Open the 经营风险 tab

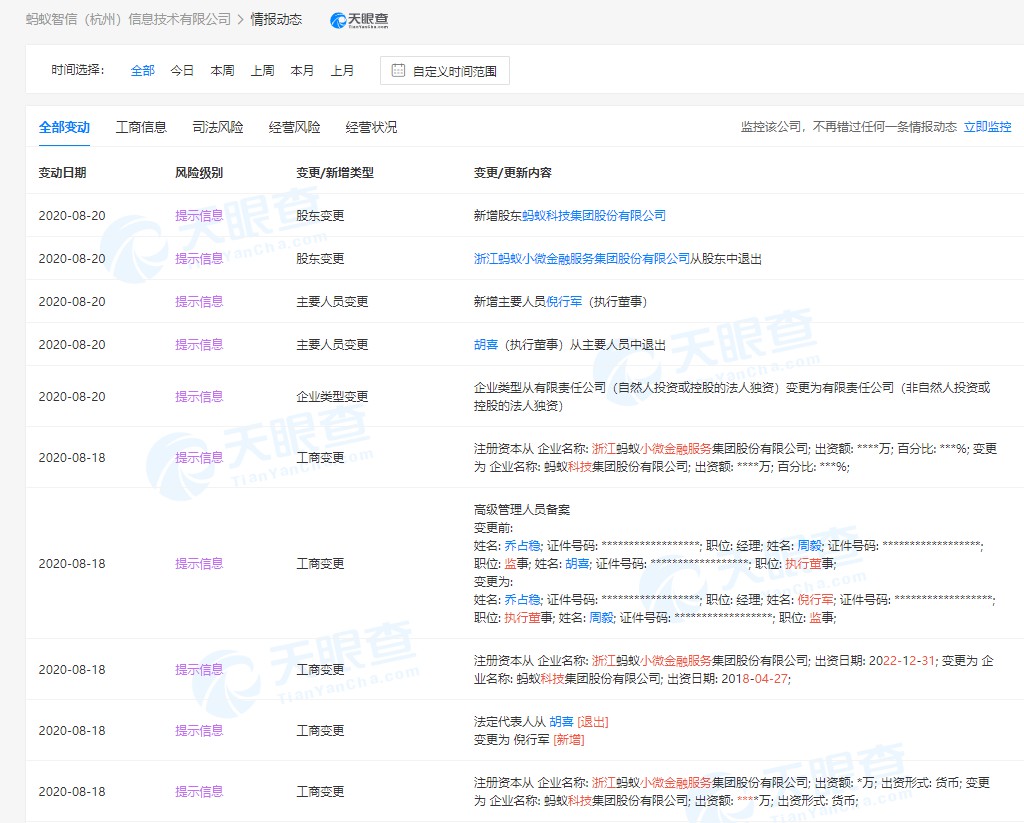pos(295,127)
